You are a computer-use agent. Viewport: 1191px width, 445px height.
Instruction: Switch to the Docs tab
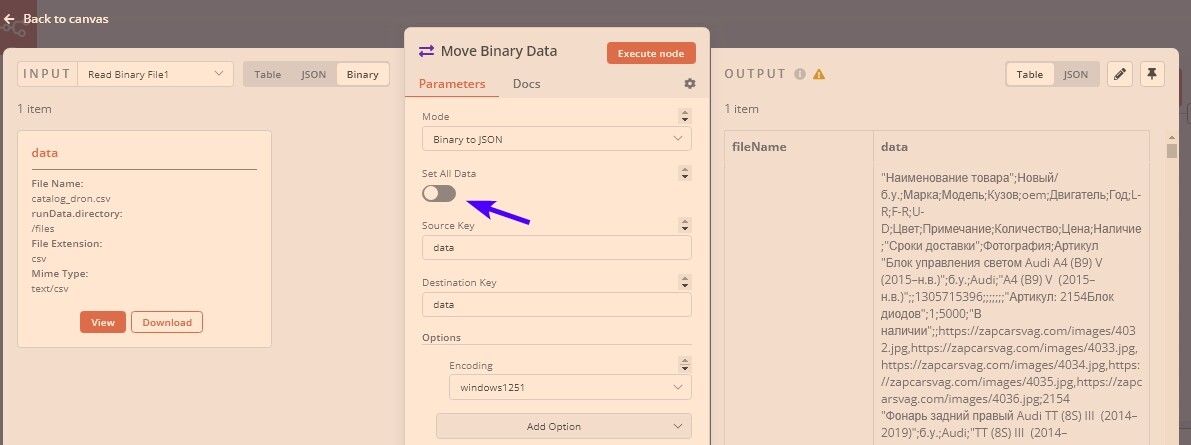pyautogui.click(x=526, y=84)
